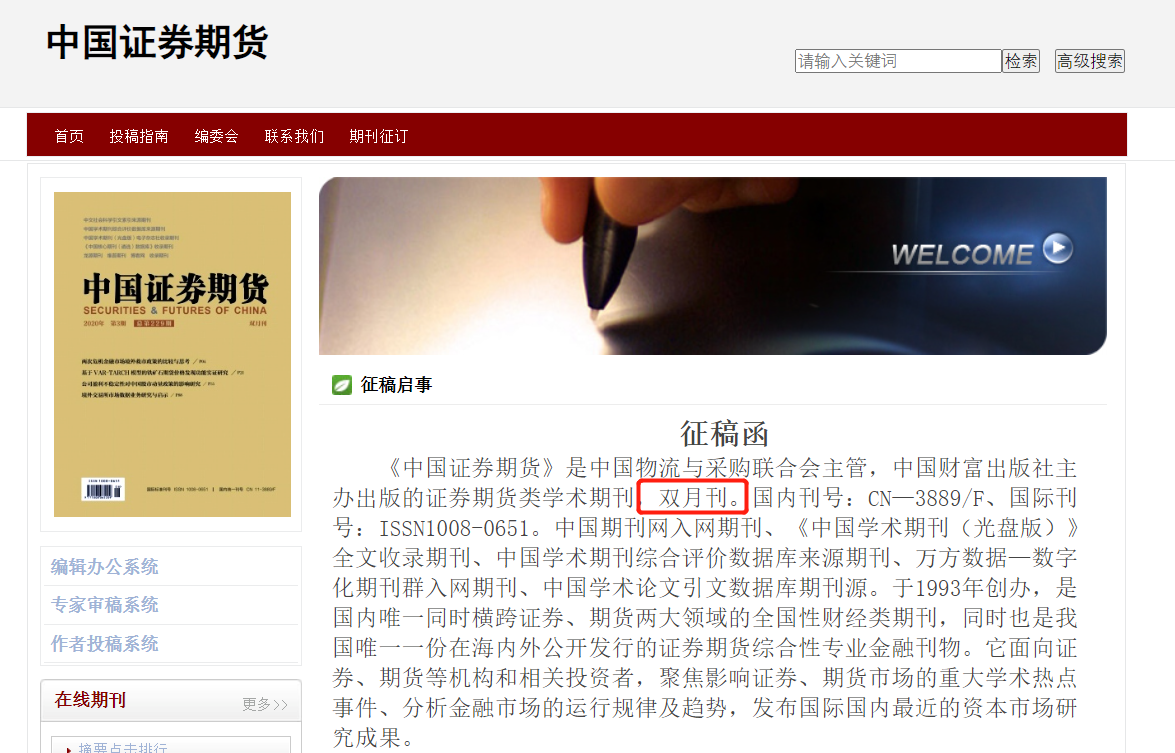Focus the 请输入关键词 search field

pos(898,61)
